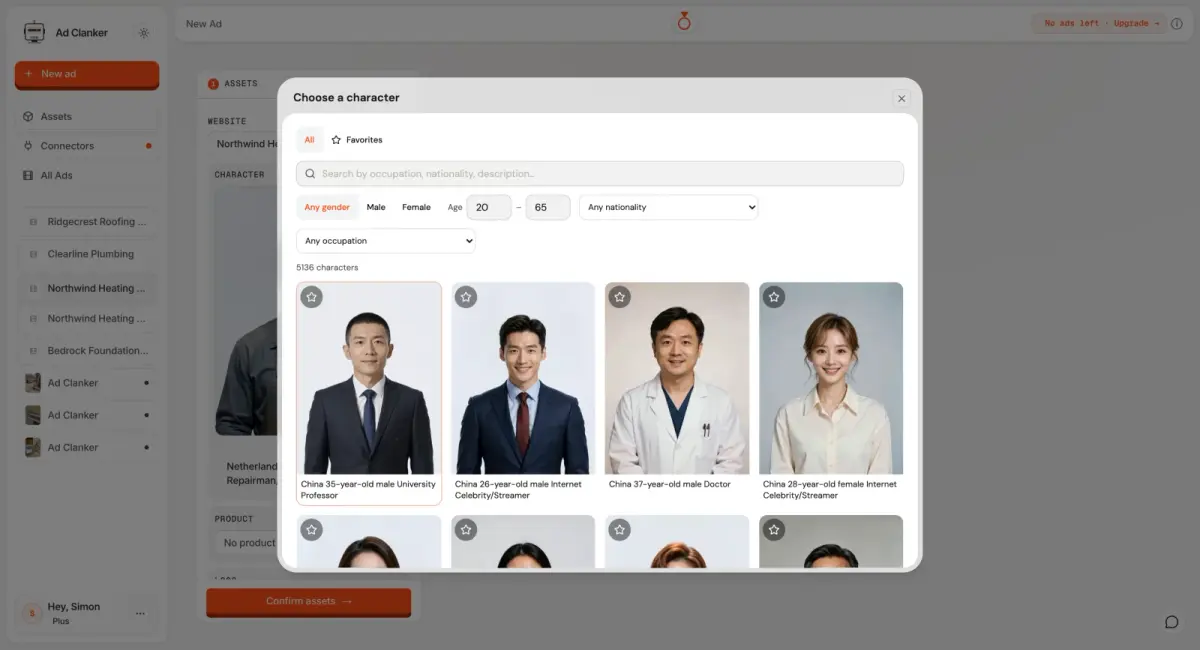Screen dimensions: 1200x650
Task: Click the 5136 characters count text
Action: (327, 268)
